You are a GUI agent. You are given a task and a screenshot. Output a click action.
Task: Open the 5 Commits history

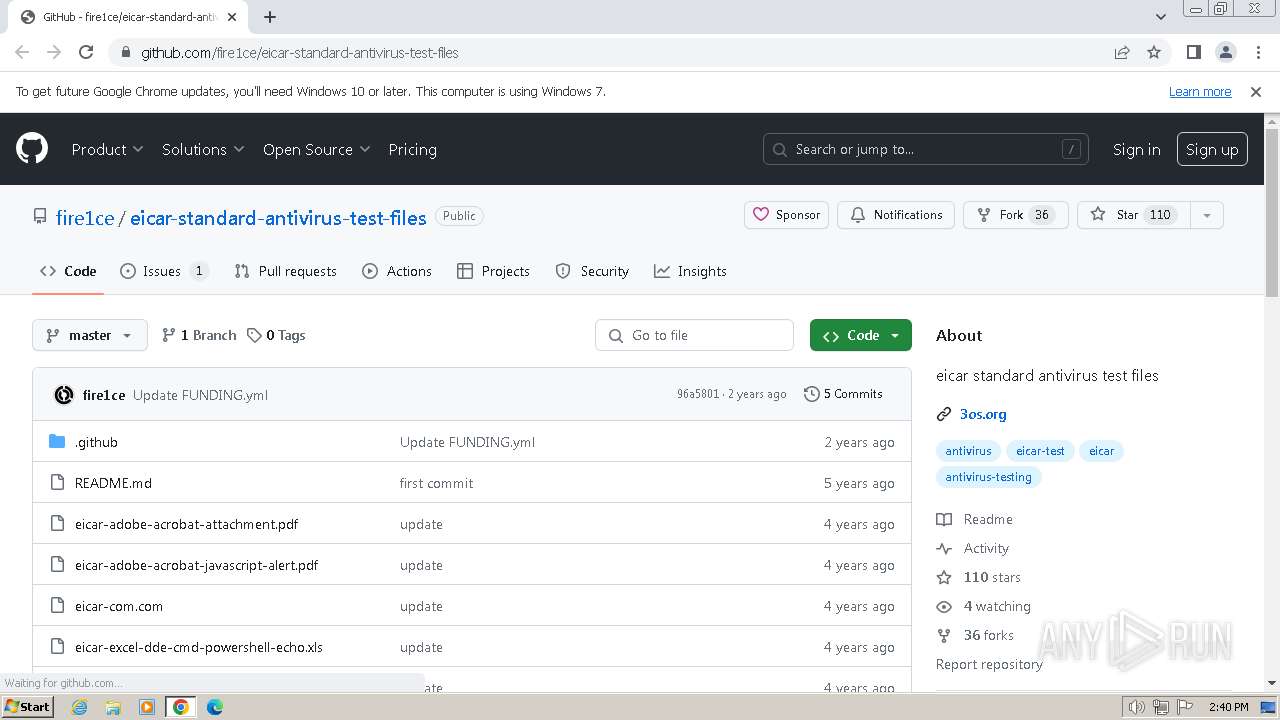(x=843, y=394)
